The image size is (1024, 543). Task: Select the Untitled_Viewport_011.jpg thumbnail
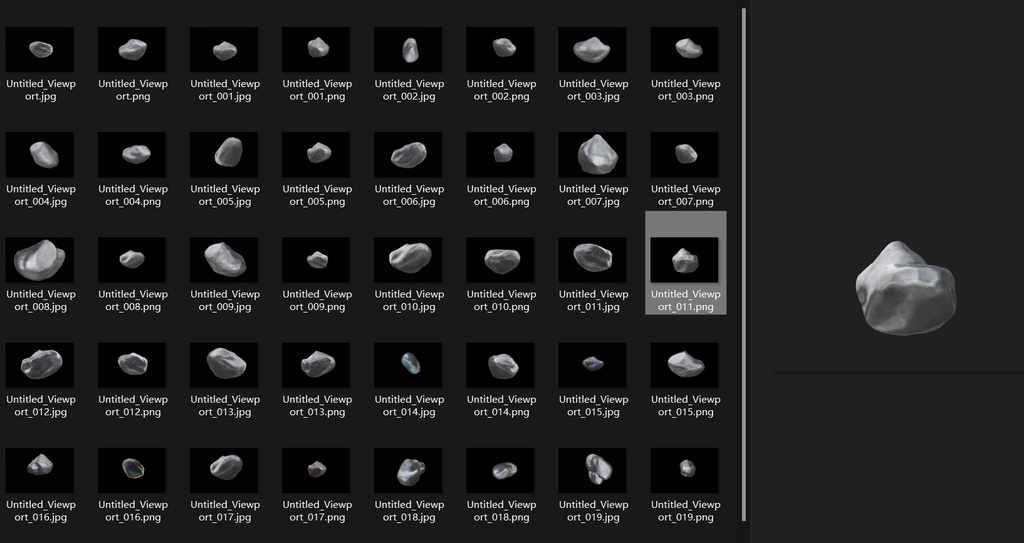click(x=592, y=260)
